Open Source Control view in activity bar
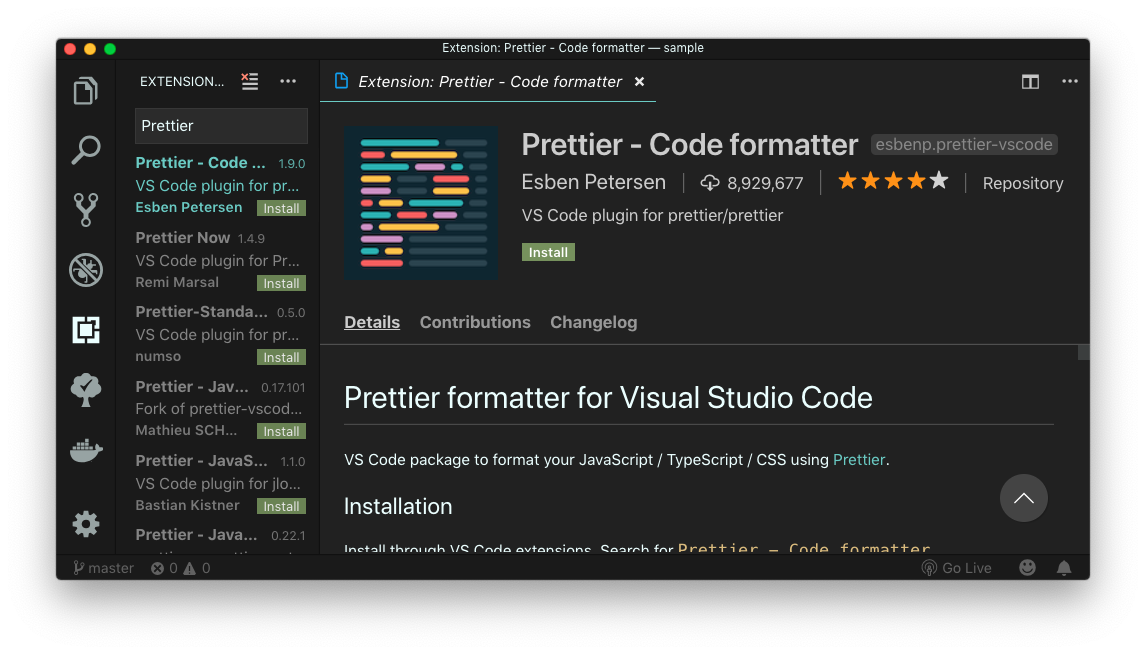 point(86,210)
